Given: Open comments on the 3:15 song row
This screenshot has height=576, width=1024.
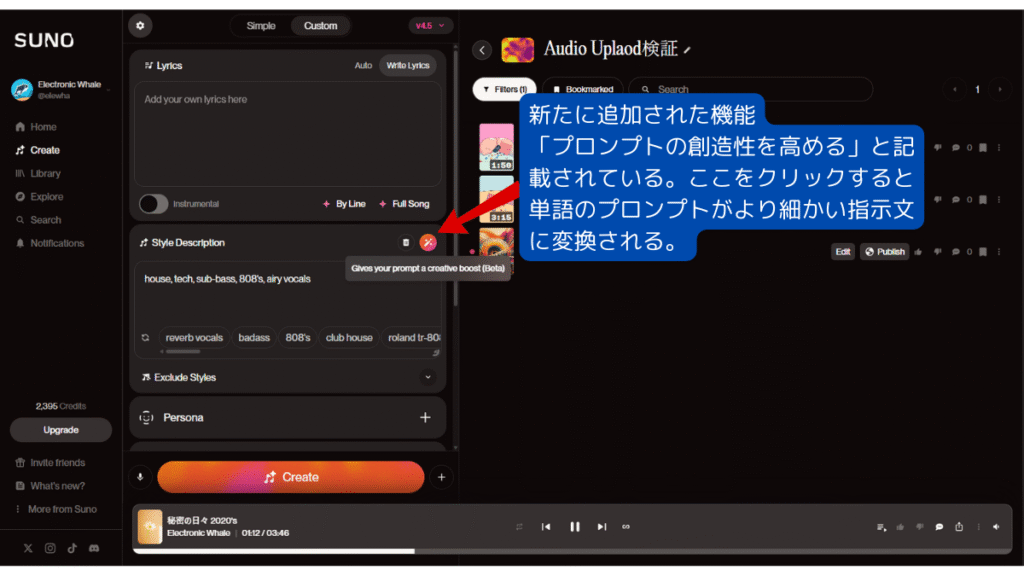Looking at the screenshot, I should coord(955,200).
